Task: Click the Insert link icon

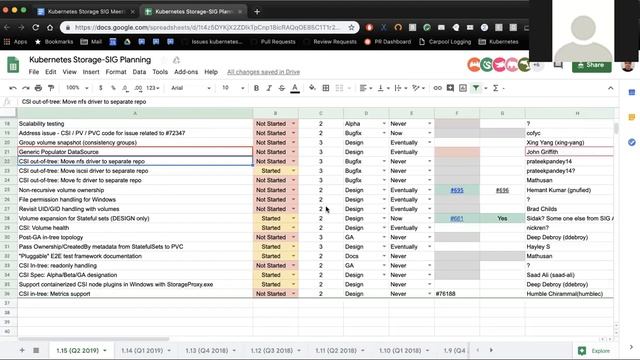Action: click(438, 88)
